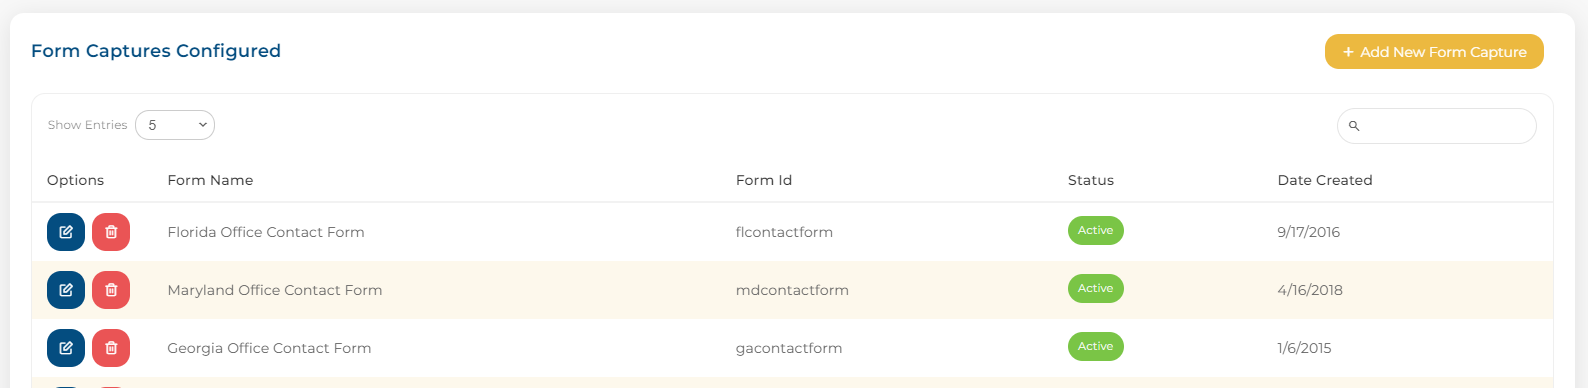Click Active badge for Maryland form

[1096, 288]
